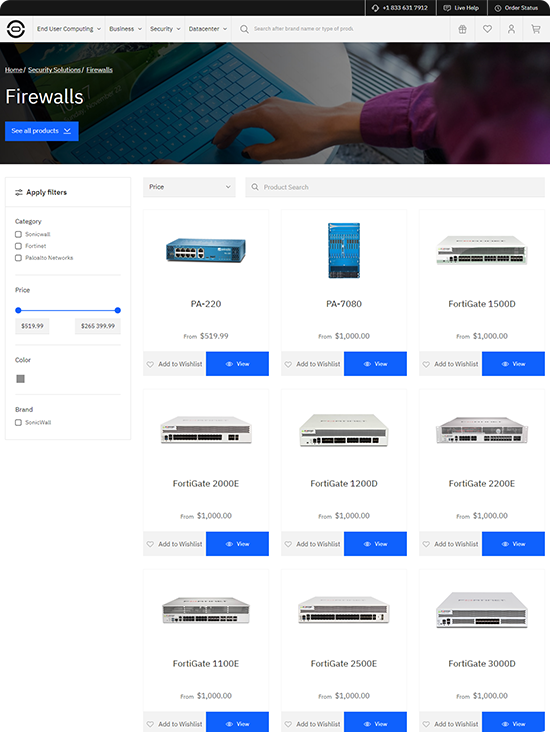Click eye icon on PA-7080 View button
This screenshot has width=550, height=732.
367,364
